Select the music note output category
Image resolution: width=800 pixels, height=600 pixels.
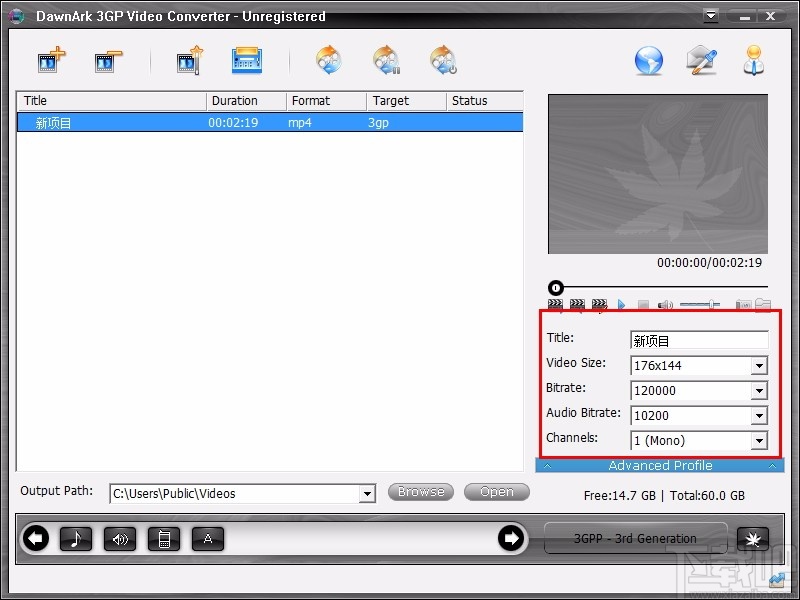(x=77, y=538)
